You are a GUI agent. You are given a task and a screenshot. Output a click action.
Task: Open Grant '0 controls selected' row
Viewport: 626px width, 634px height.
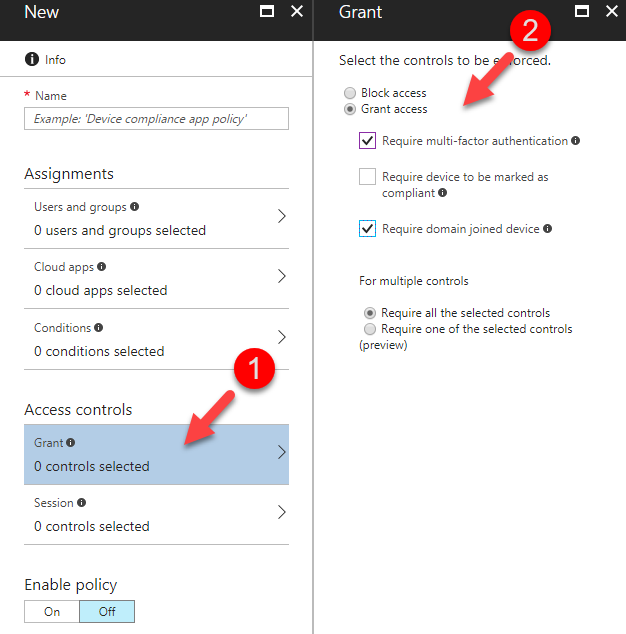[x=156, y=454]
